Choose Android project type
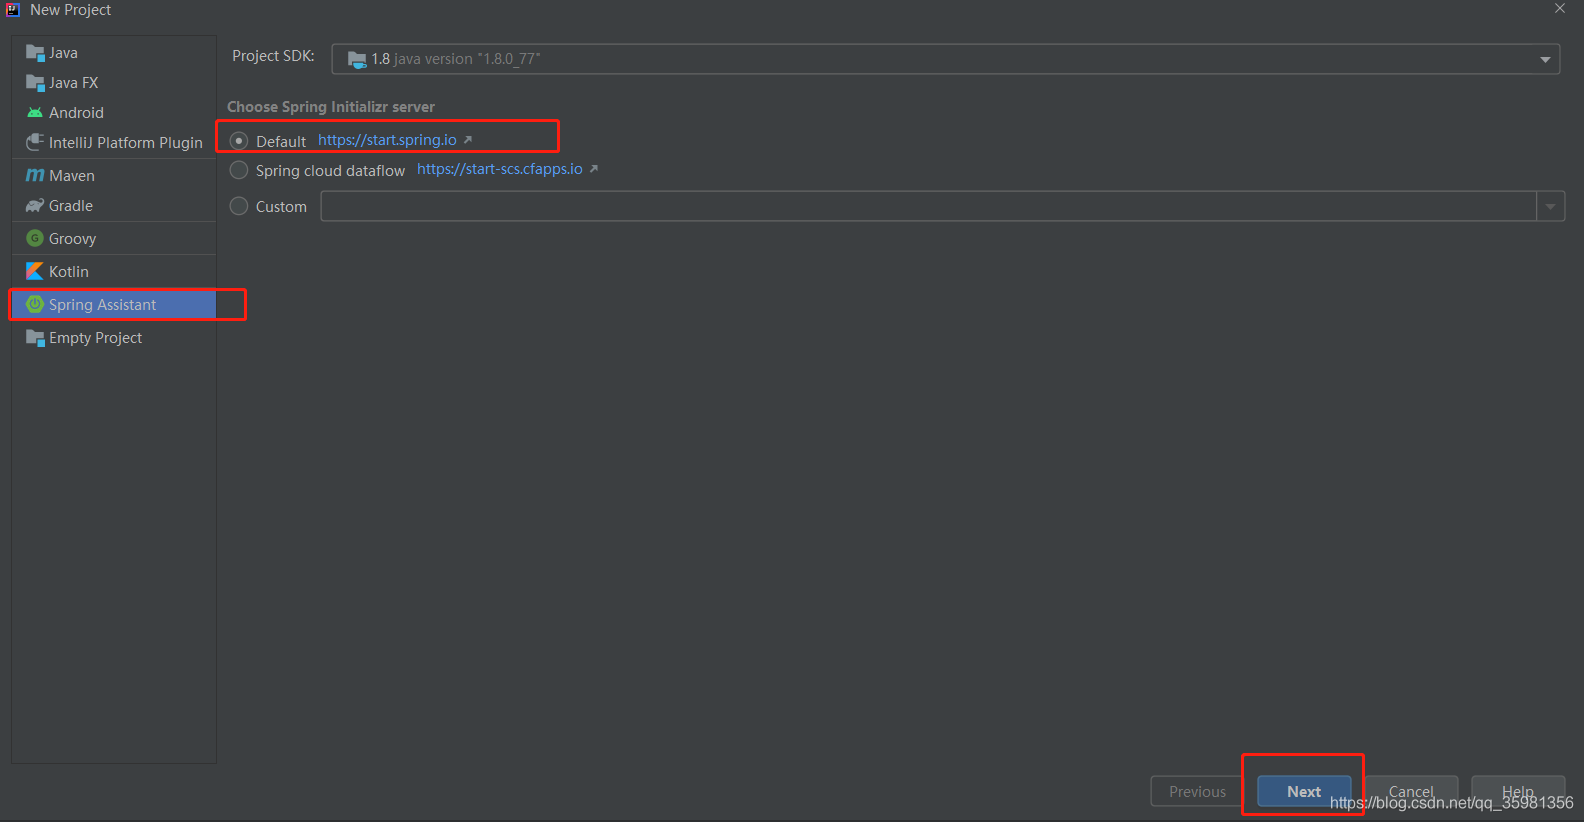This screenshot has width=1584, height=822. coord(114,113)
